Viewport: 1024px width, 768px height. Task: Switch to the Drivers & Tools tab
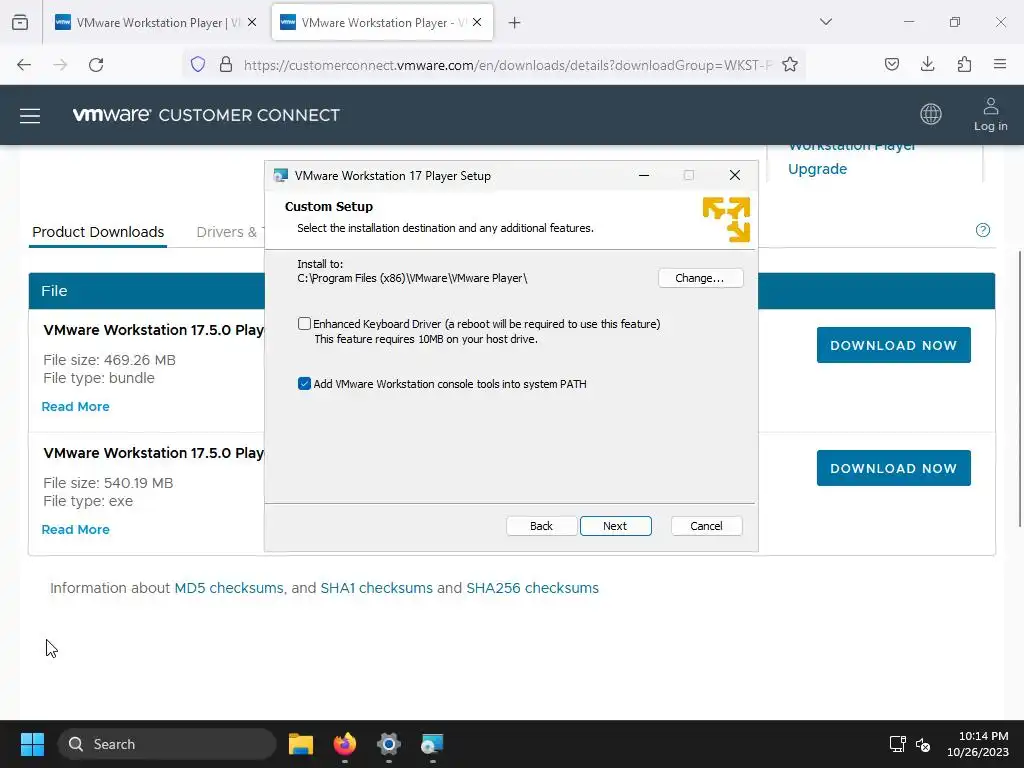coord(230,232)
